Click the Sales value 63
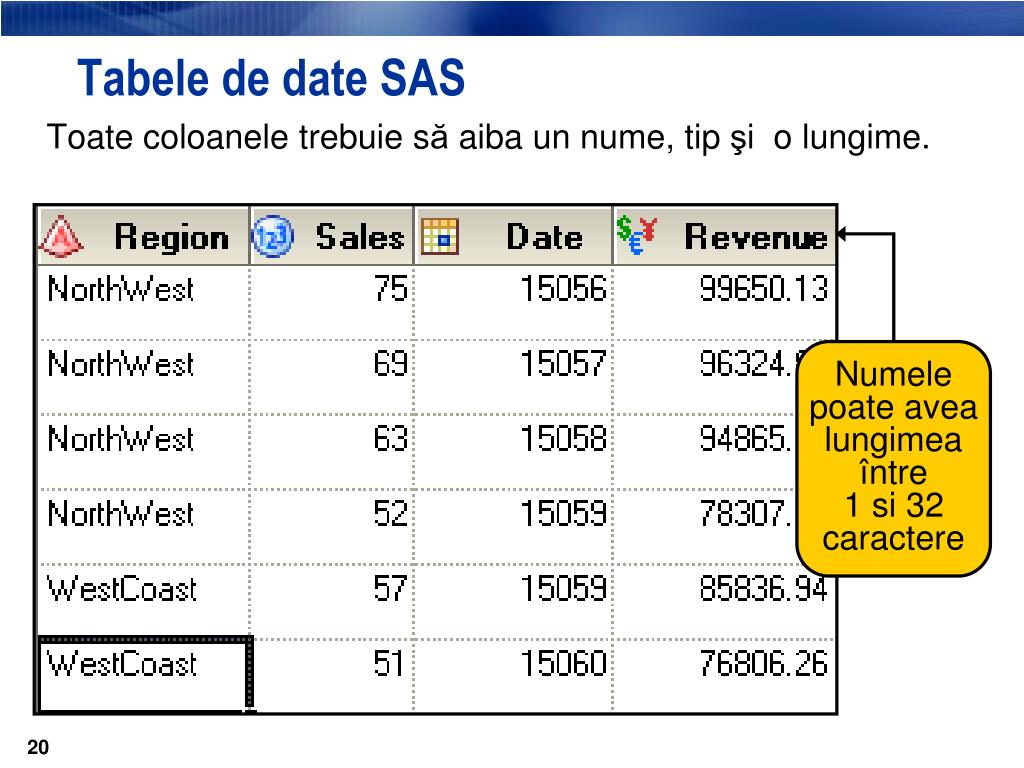This screenshot has height=768, width=1024. tap(391, 439)
